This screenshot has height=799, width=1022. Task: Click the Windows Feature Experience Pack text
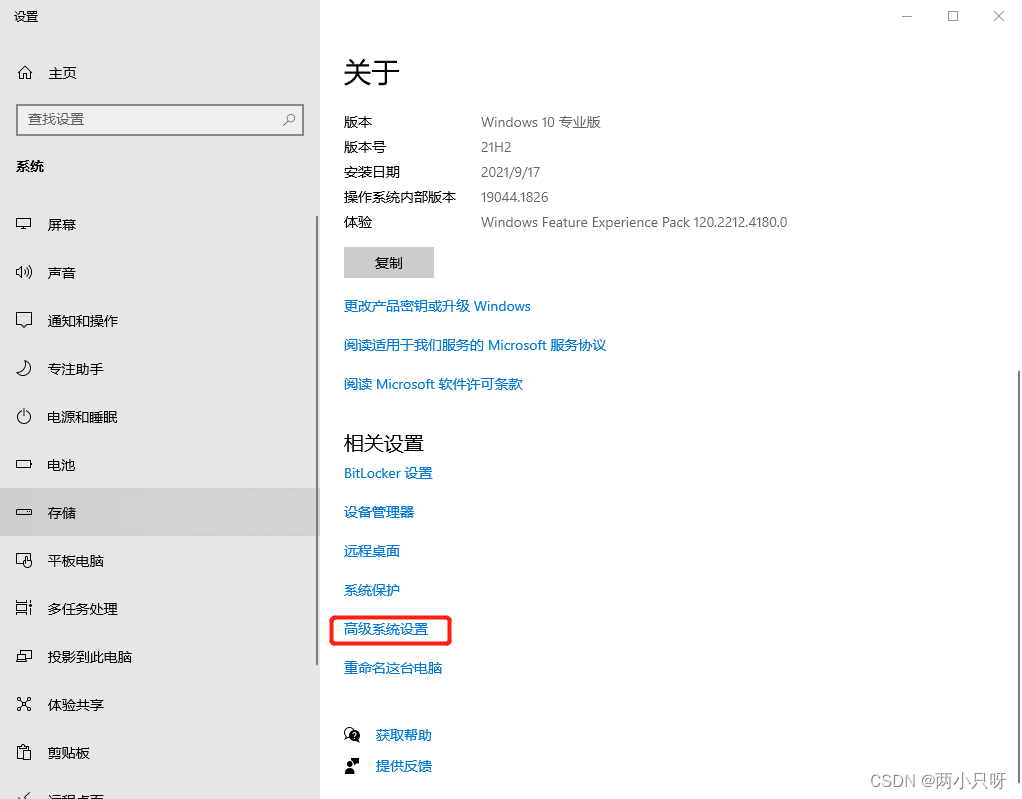(634, 223)
